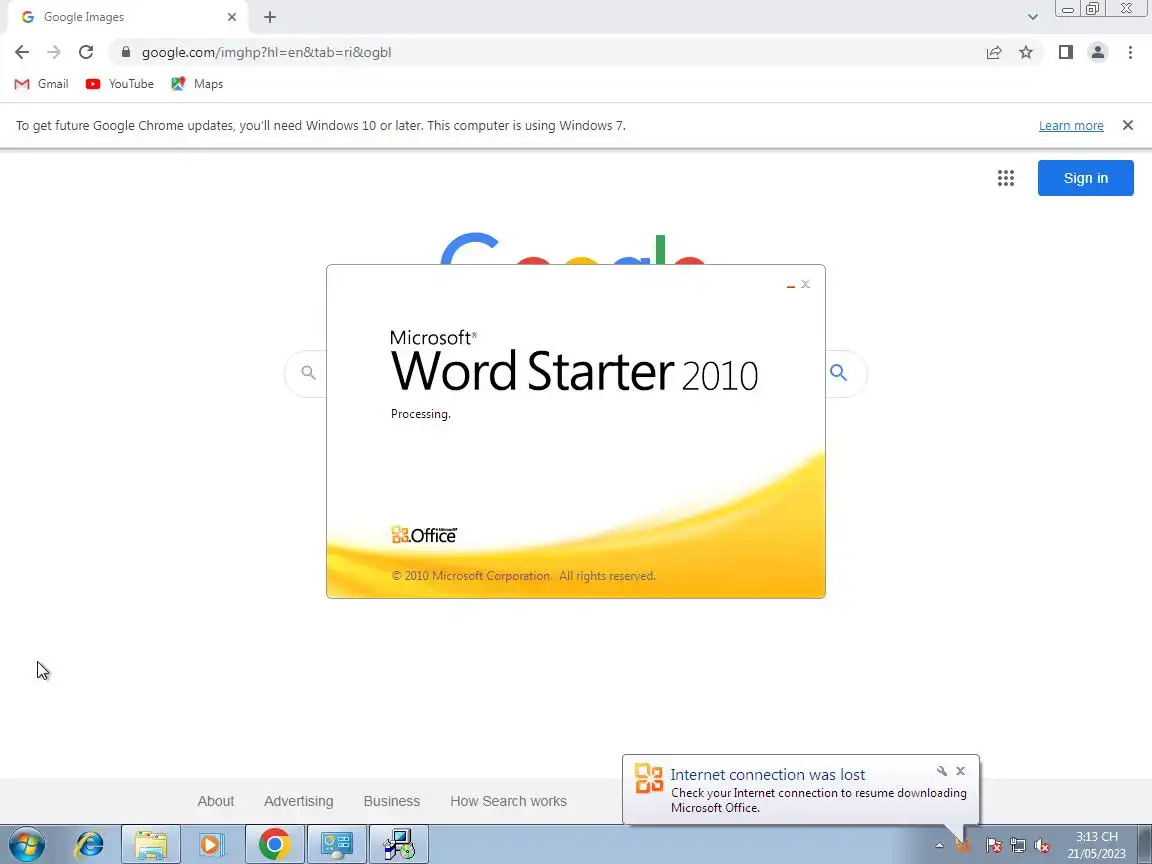
Task: Open a new Chrome tab
Action: pos(270,17)
